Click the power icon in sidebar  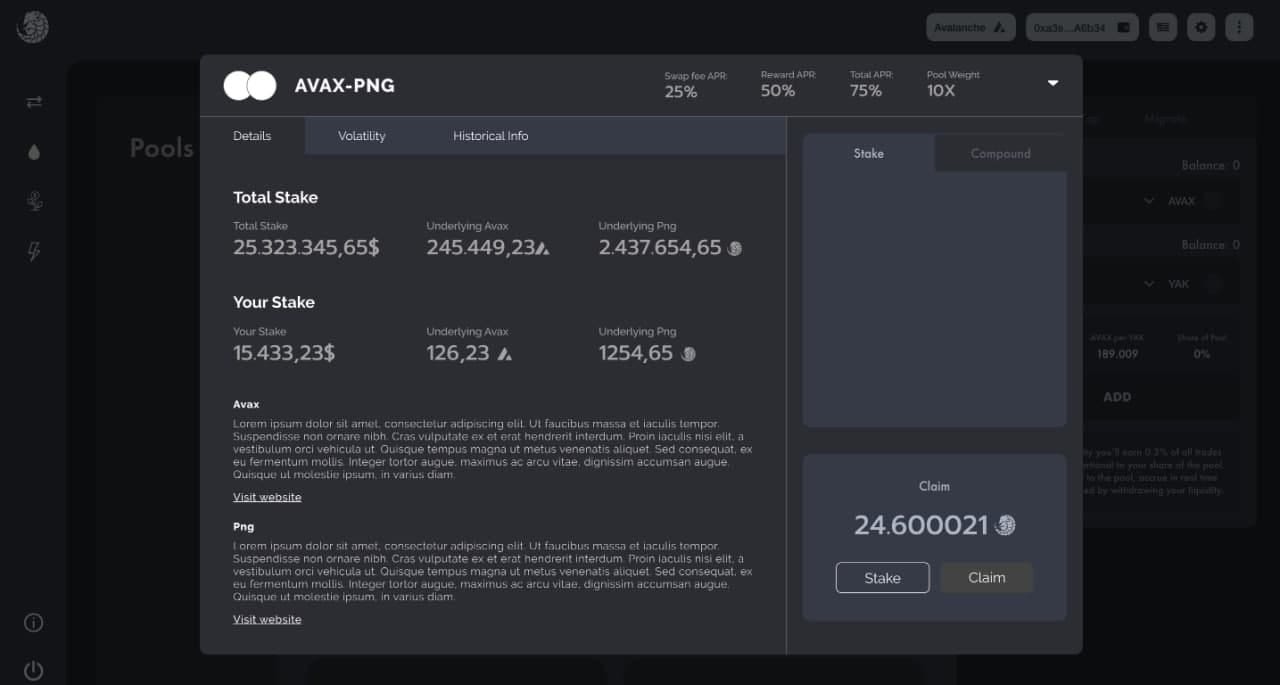coord(34,670)
